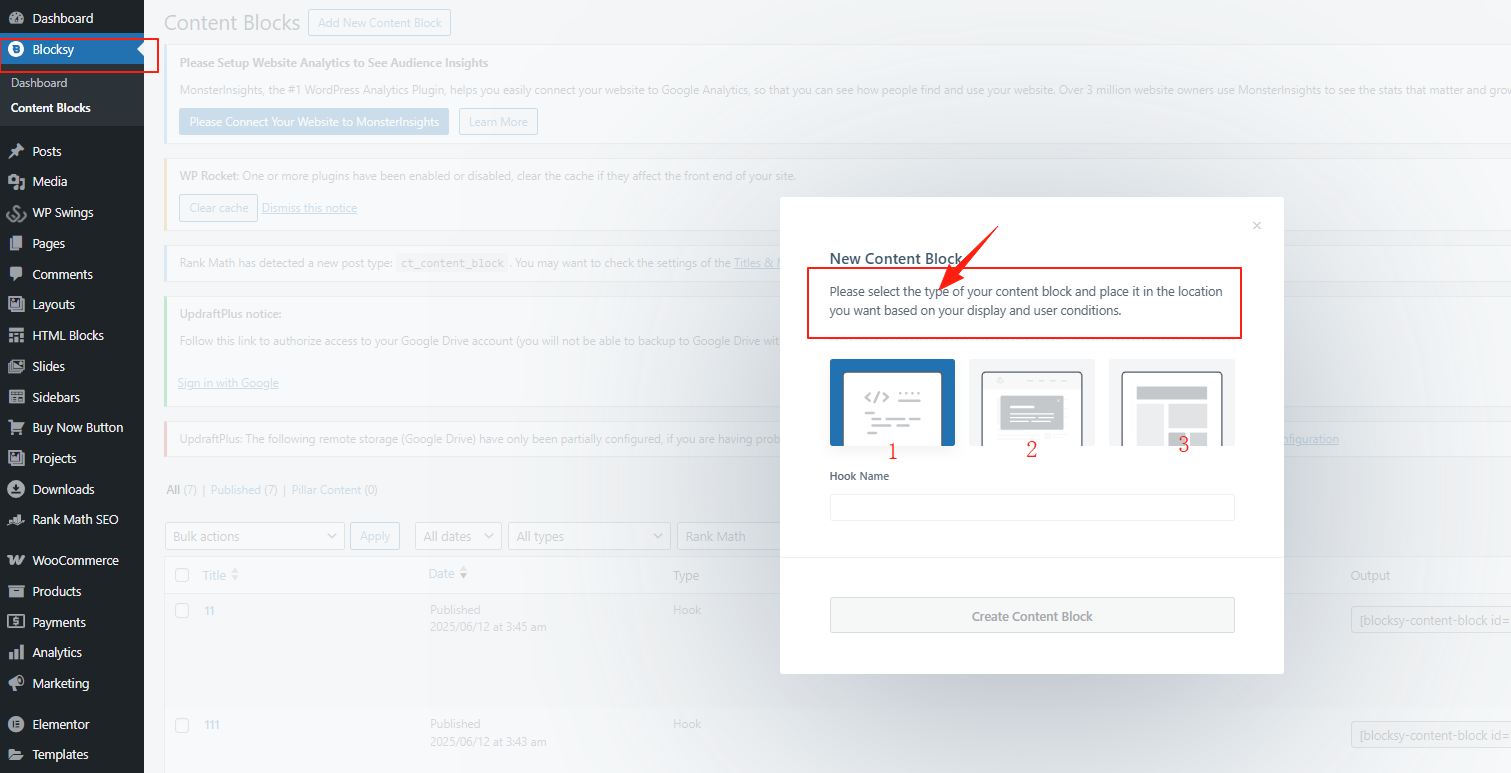Select the layout template block type thumbnail
The height and width of the screenshot is (773, 1511).
1172,402
